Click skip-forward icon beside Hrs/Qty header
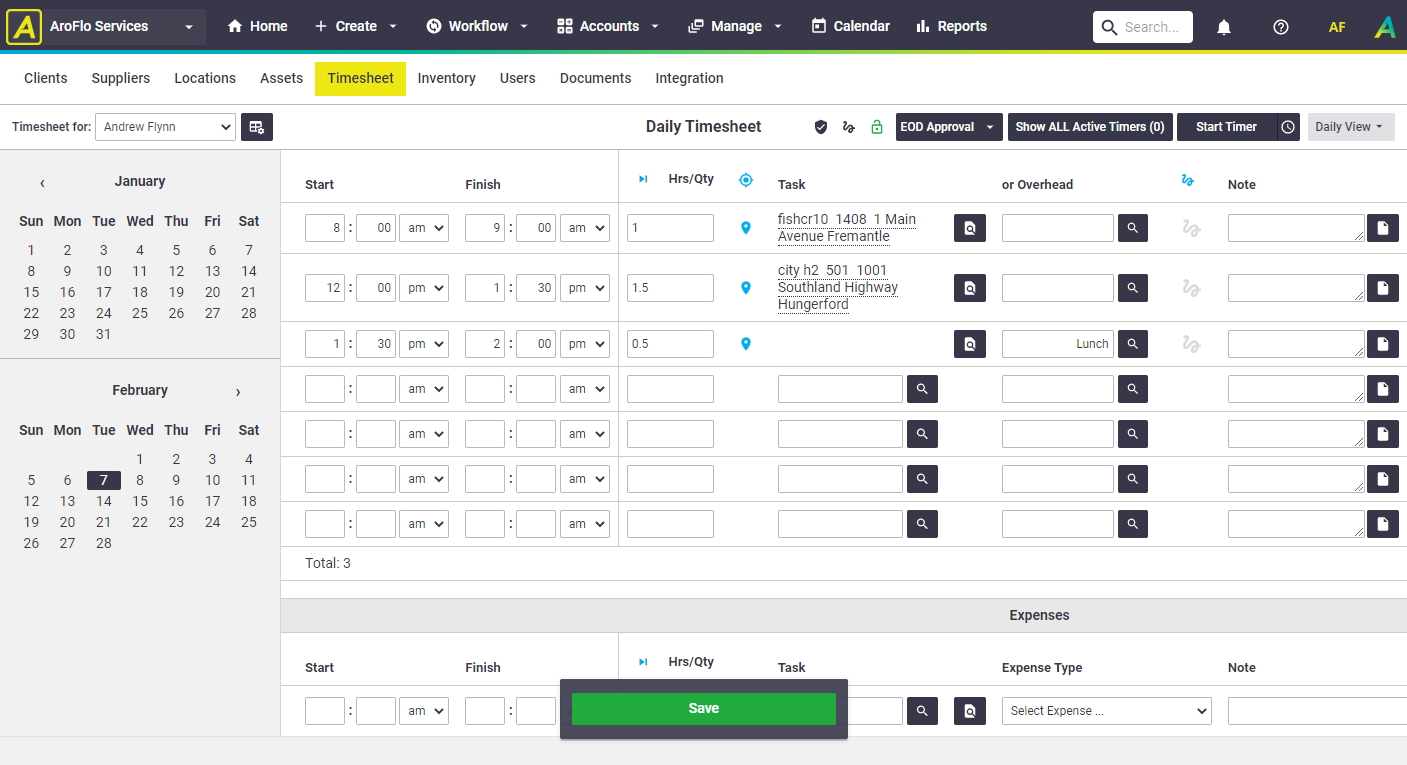 tap(643, 179)
